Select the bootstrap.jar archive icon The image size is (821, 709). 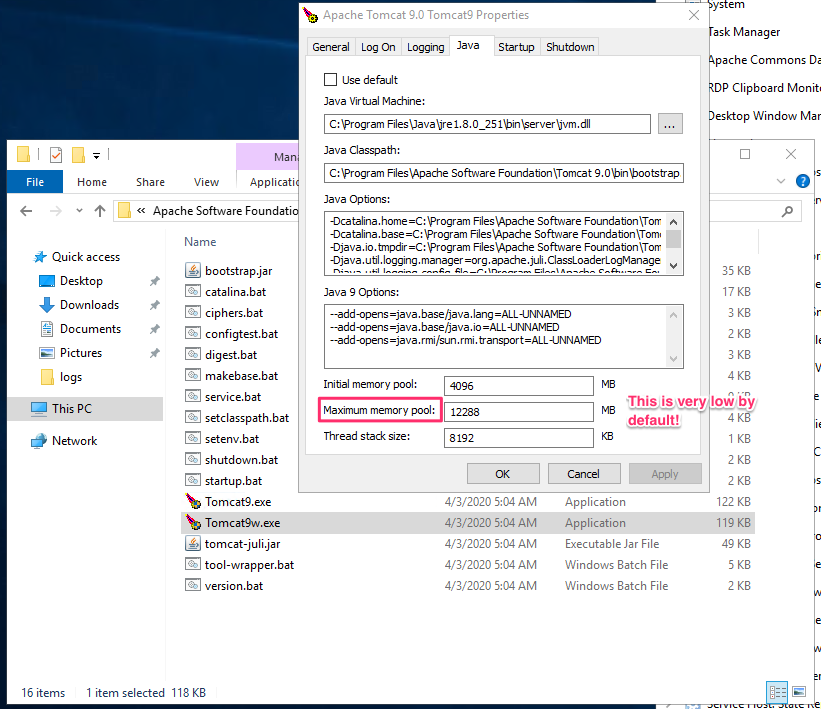click(194, 270)
